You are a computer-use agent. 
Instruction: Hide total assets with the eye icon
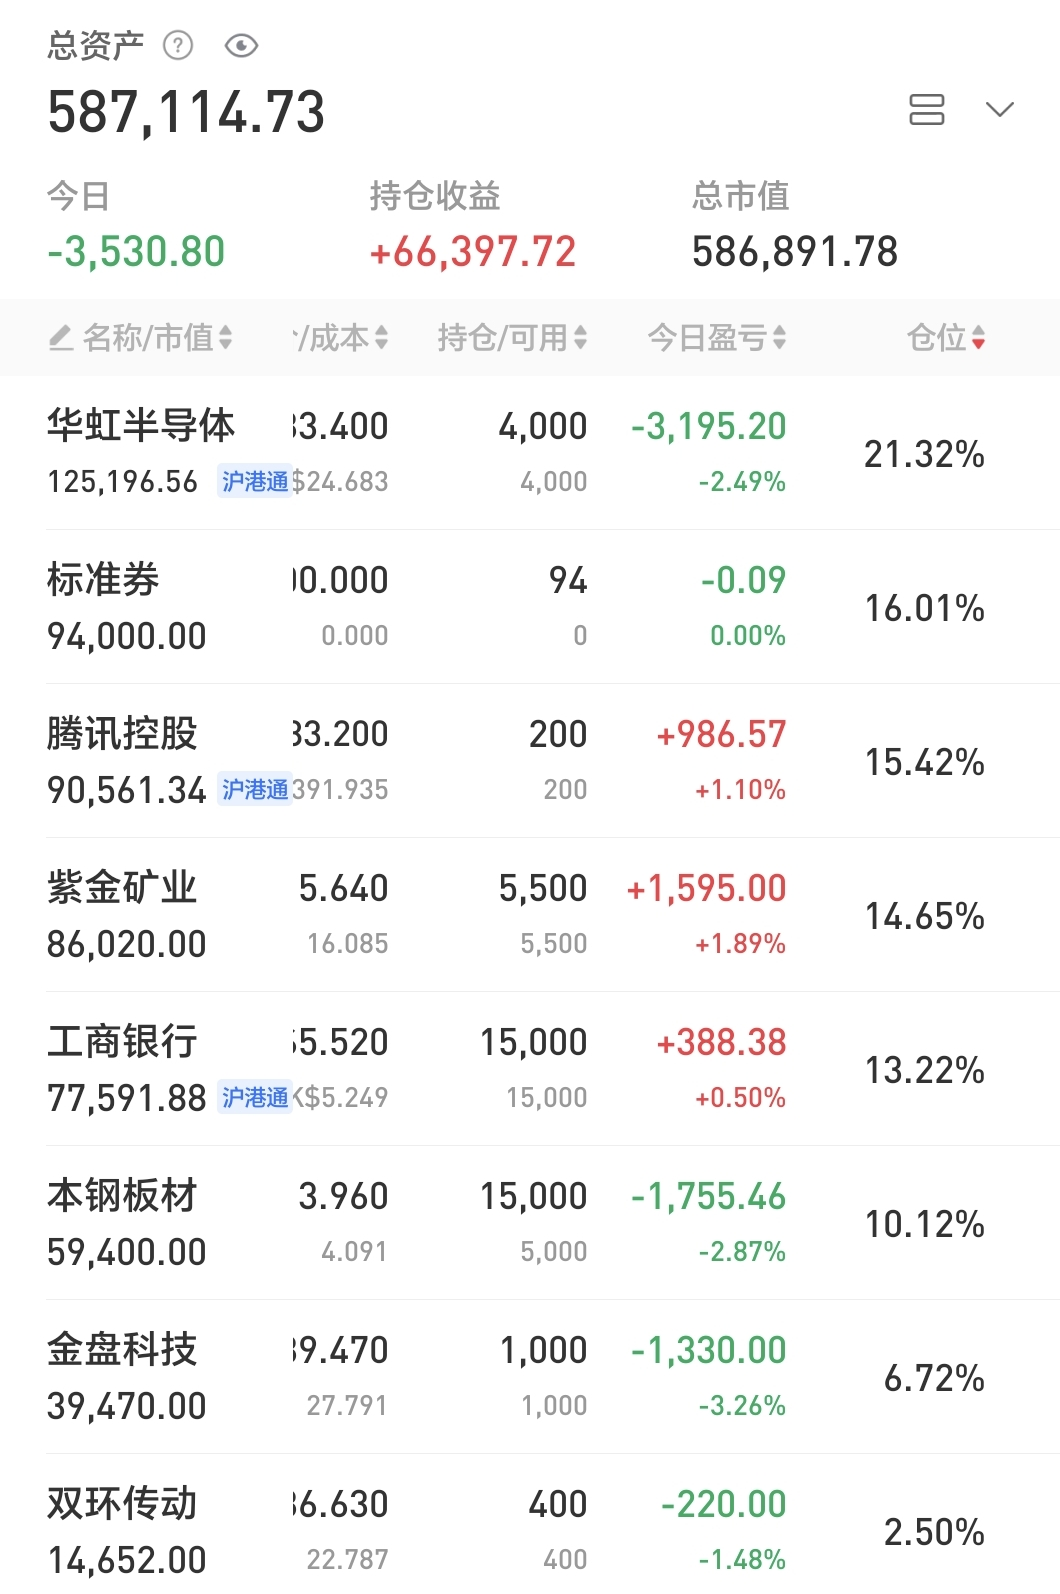[242, 45]
